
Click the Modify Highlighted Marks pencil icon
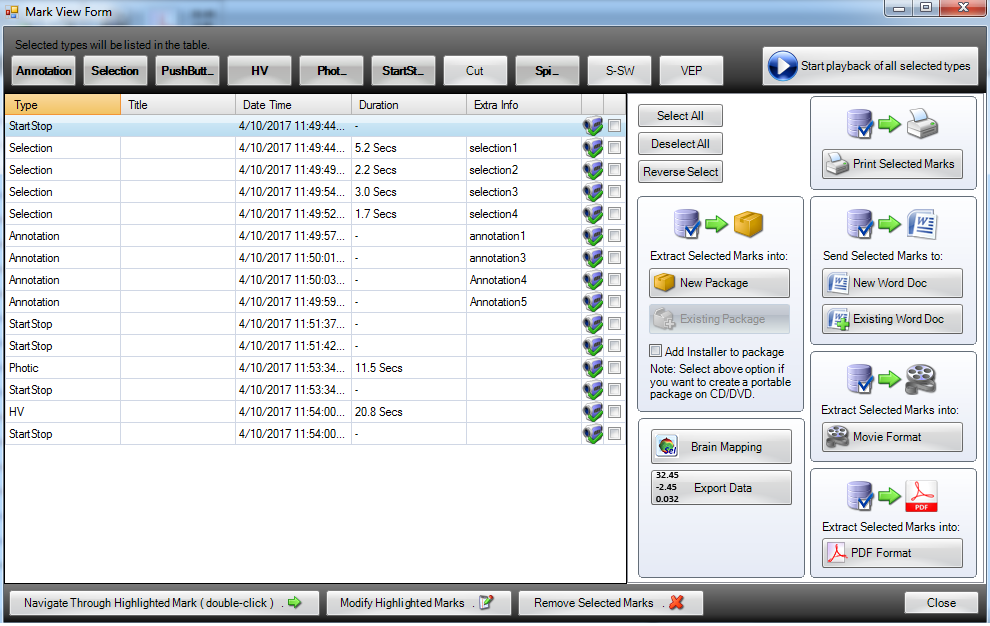pyautogui.click(x=486, y=603)
